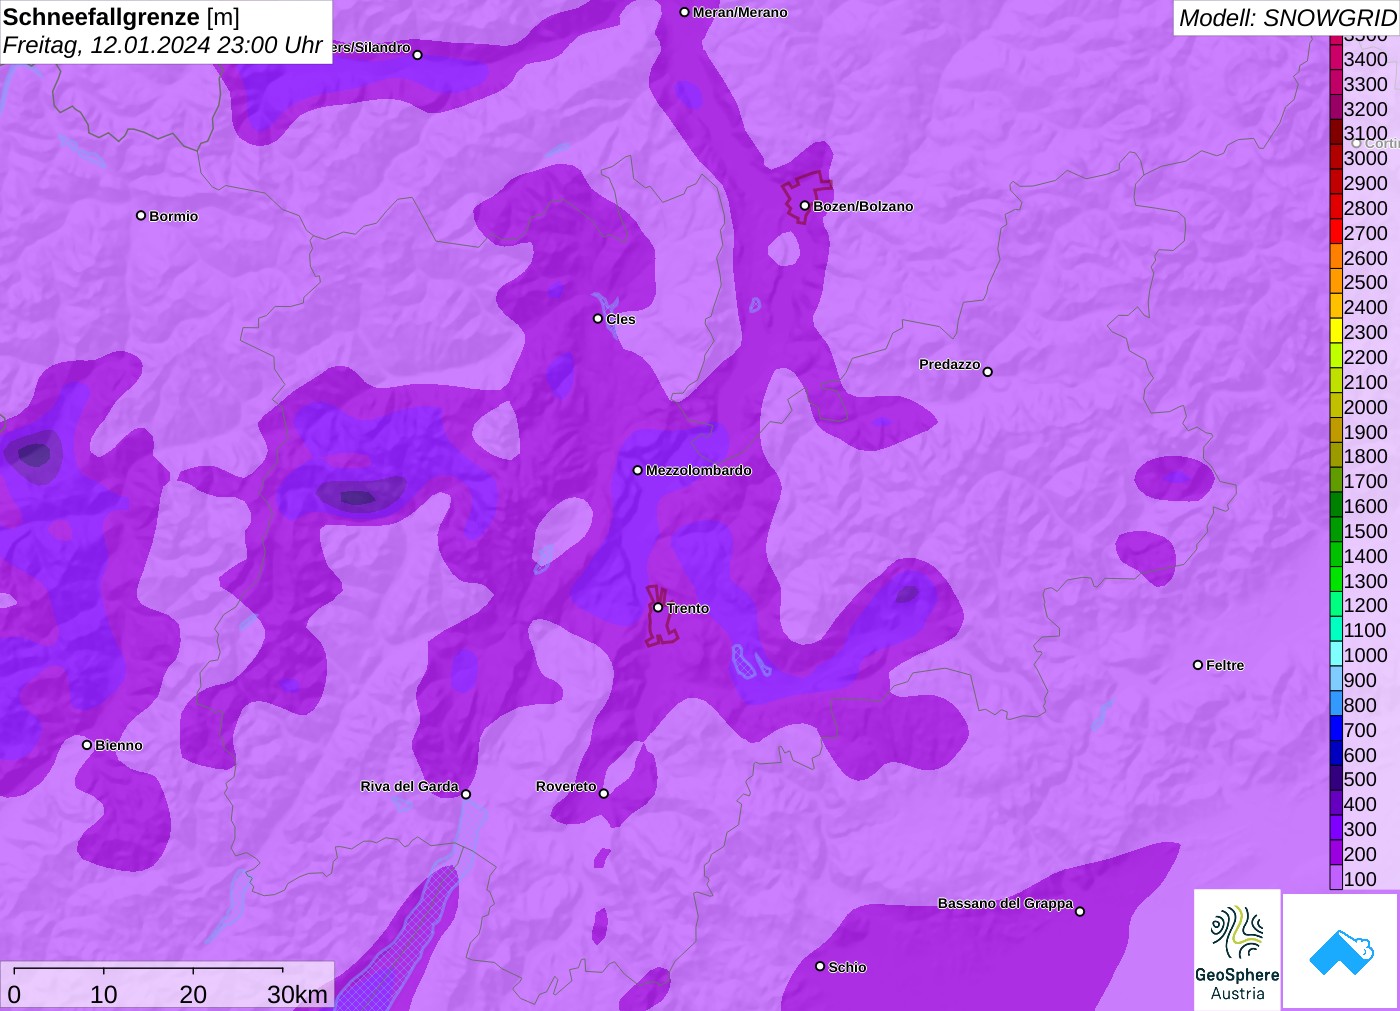Click the Feltre city marker

point(1198,664)
